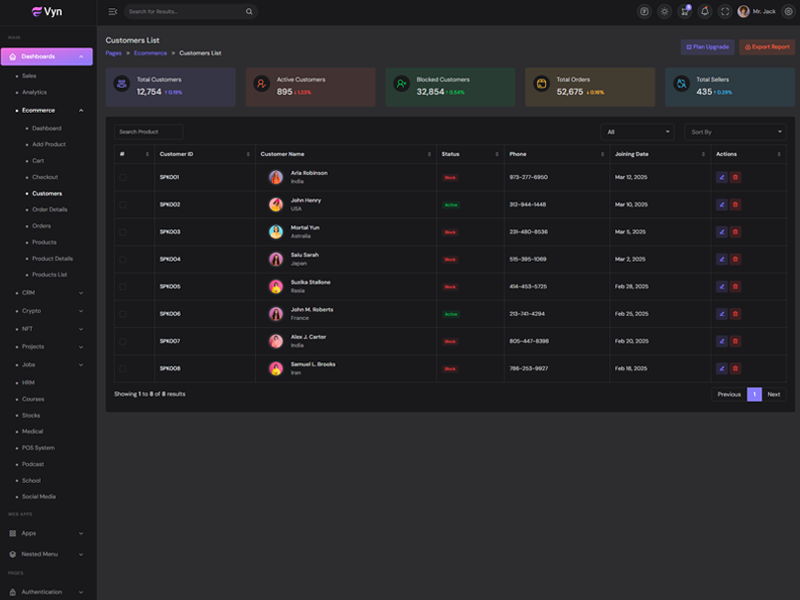Click edit icon for Aria Robinson

[721, 177]
